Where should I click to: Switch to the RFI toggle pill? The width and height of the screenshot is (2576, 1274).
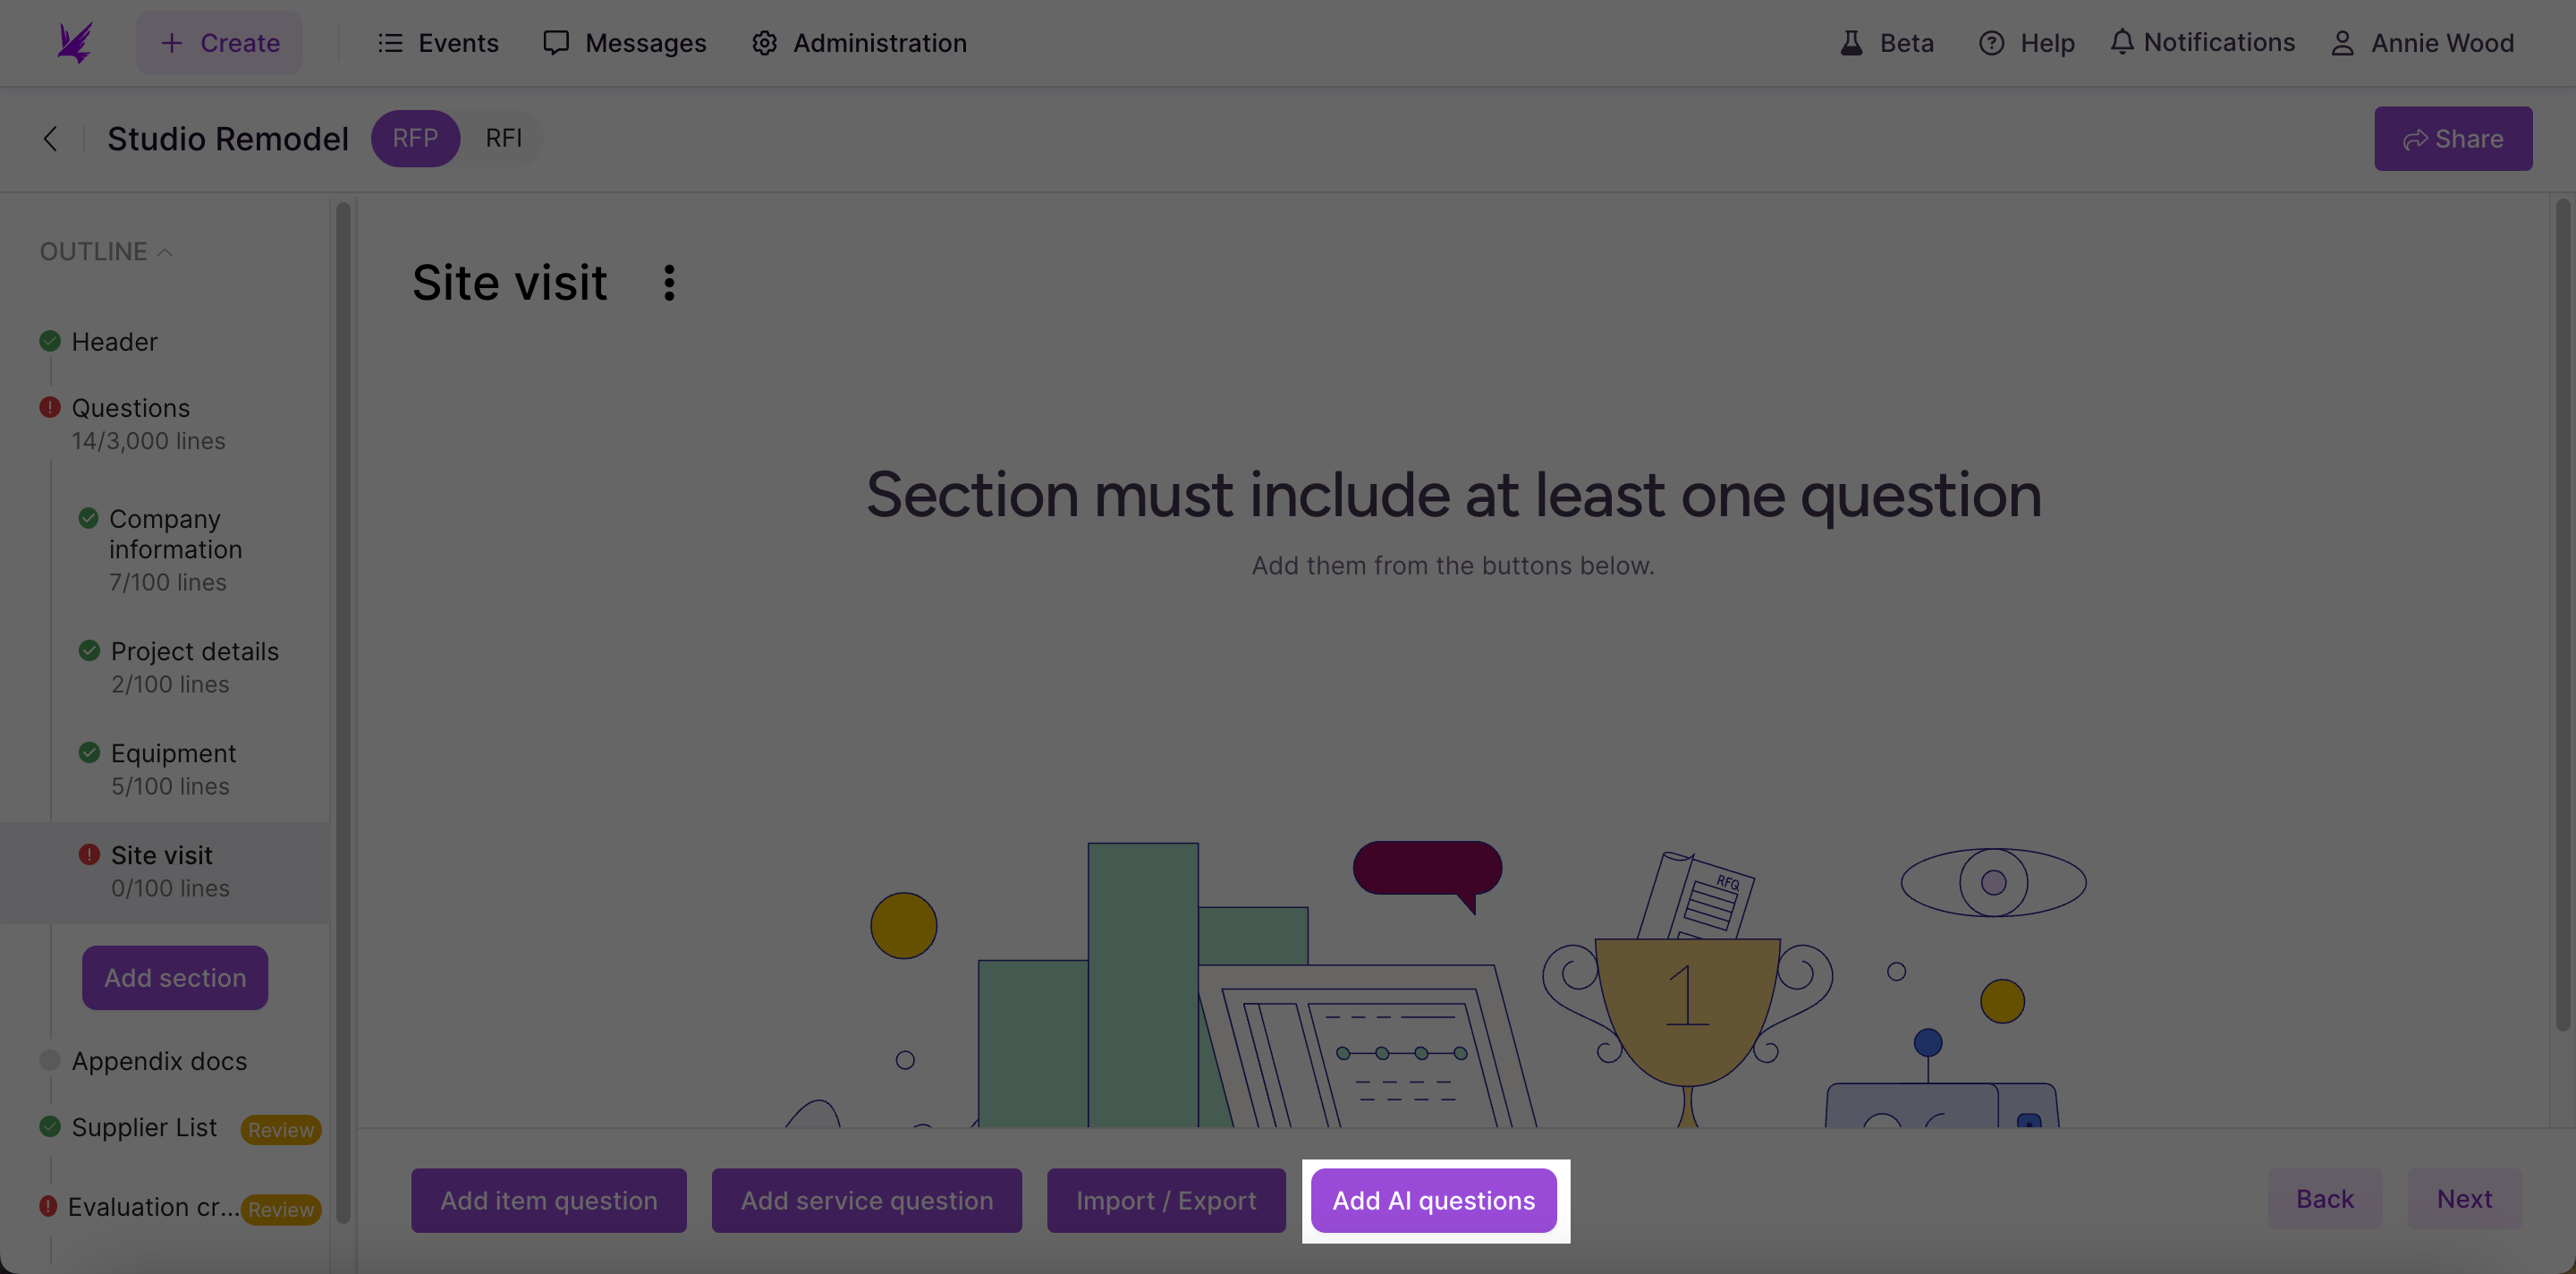click(503, 138)
